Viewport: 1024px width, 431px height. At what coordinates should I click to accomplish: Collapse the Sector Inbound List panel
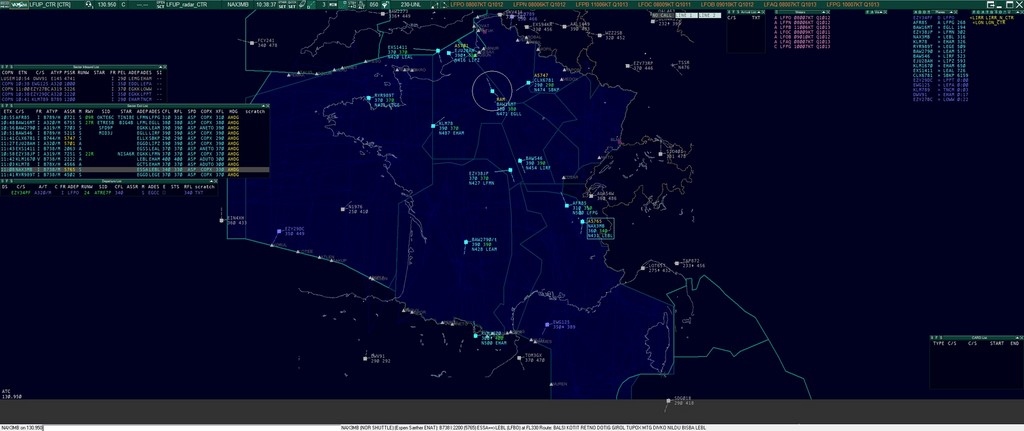158,67
